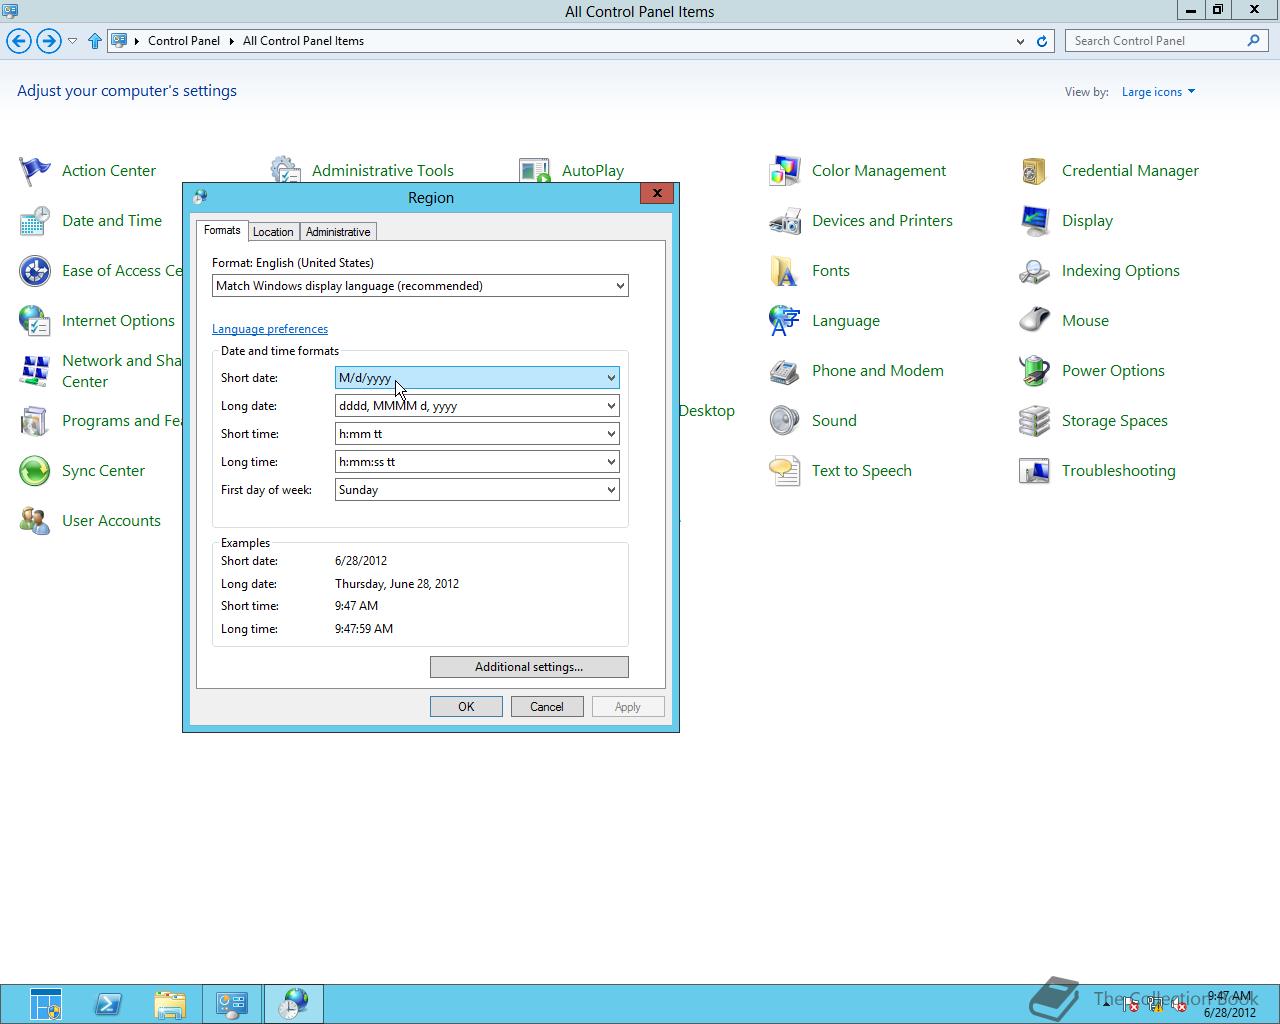This screenshot has width=1280, height=1024.
Task: Click Phone and Modem icon
Action: point(785,371)
